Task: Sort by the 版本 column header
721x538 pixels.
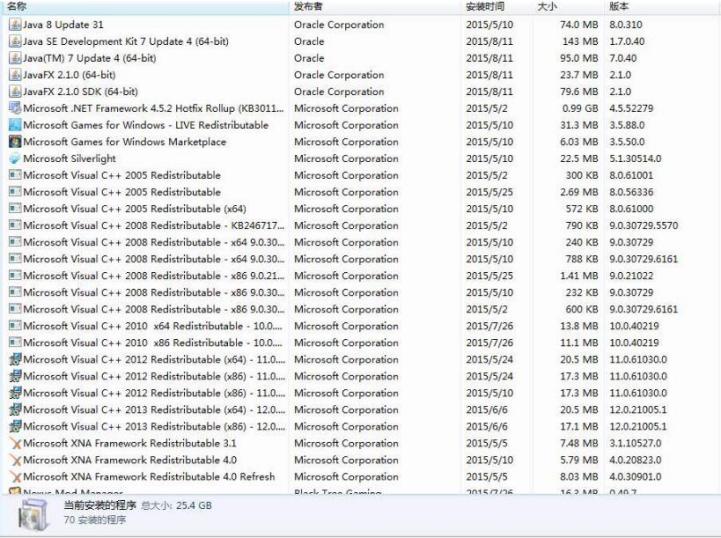Action: 662,6
